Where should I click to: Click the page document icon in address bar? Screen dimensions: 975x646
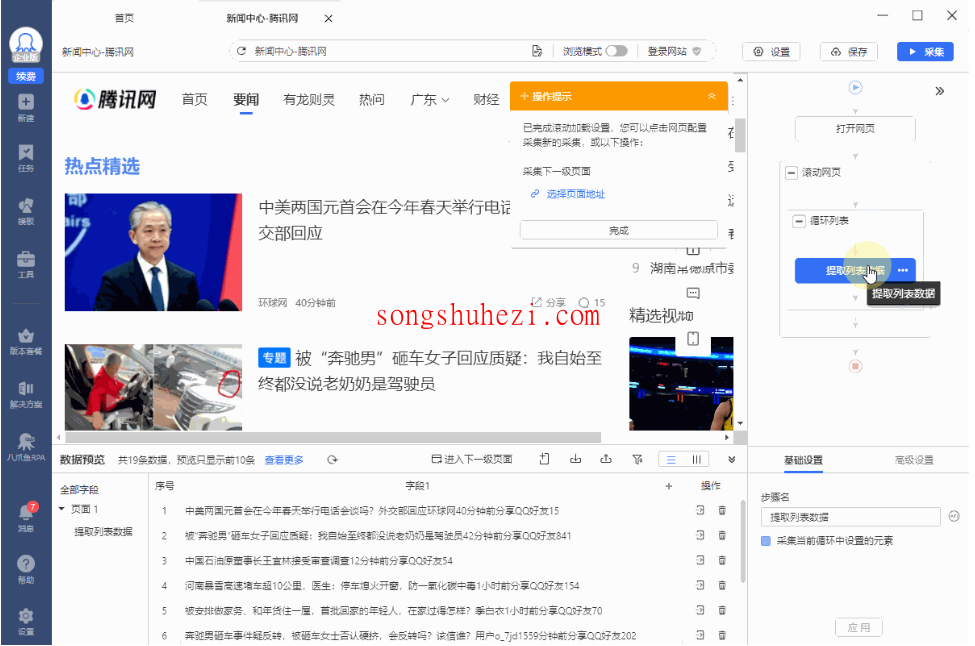(x=537, y=51)
